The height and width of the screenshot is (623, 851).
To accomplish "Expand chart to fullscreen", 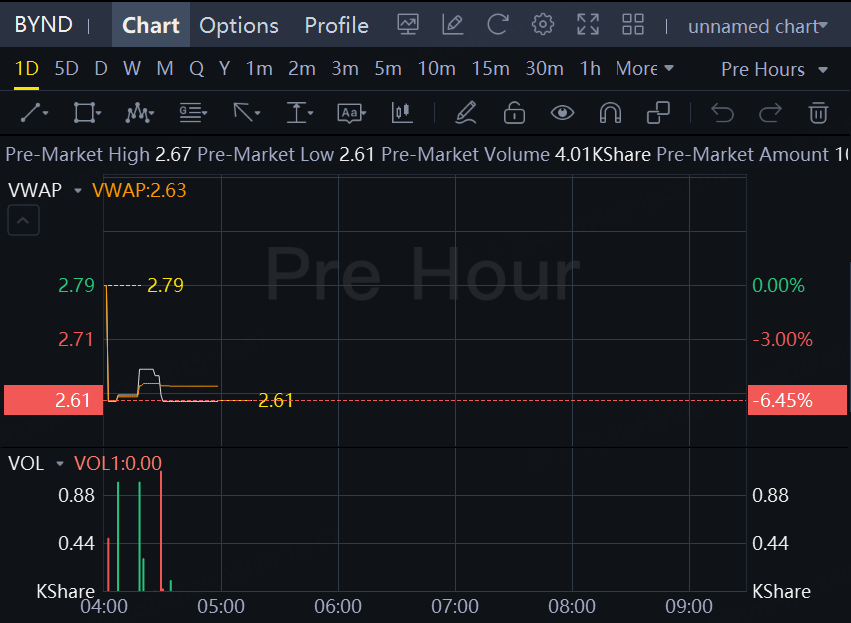I will (588, 24).
